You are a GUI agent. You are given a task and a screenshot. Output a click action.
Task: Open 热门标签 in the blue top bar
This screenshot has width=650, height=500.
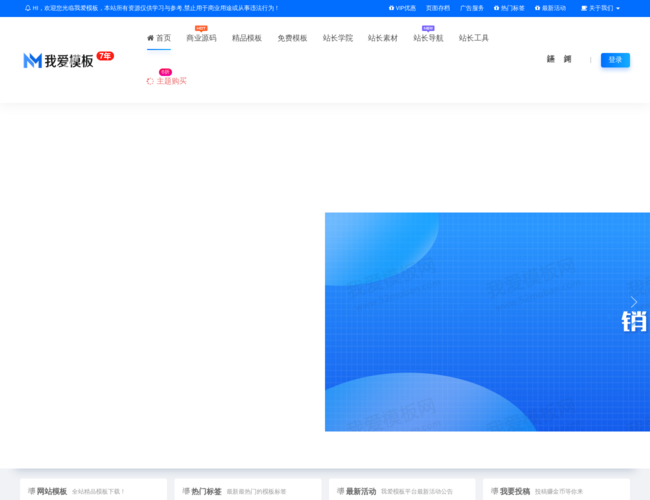click(509, 8)
